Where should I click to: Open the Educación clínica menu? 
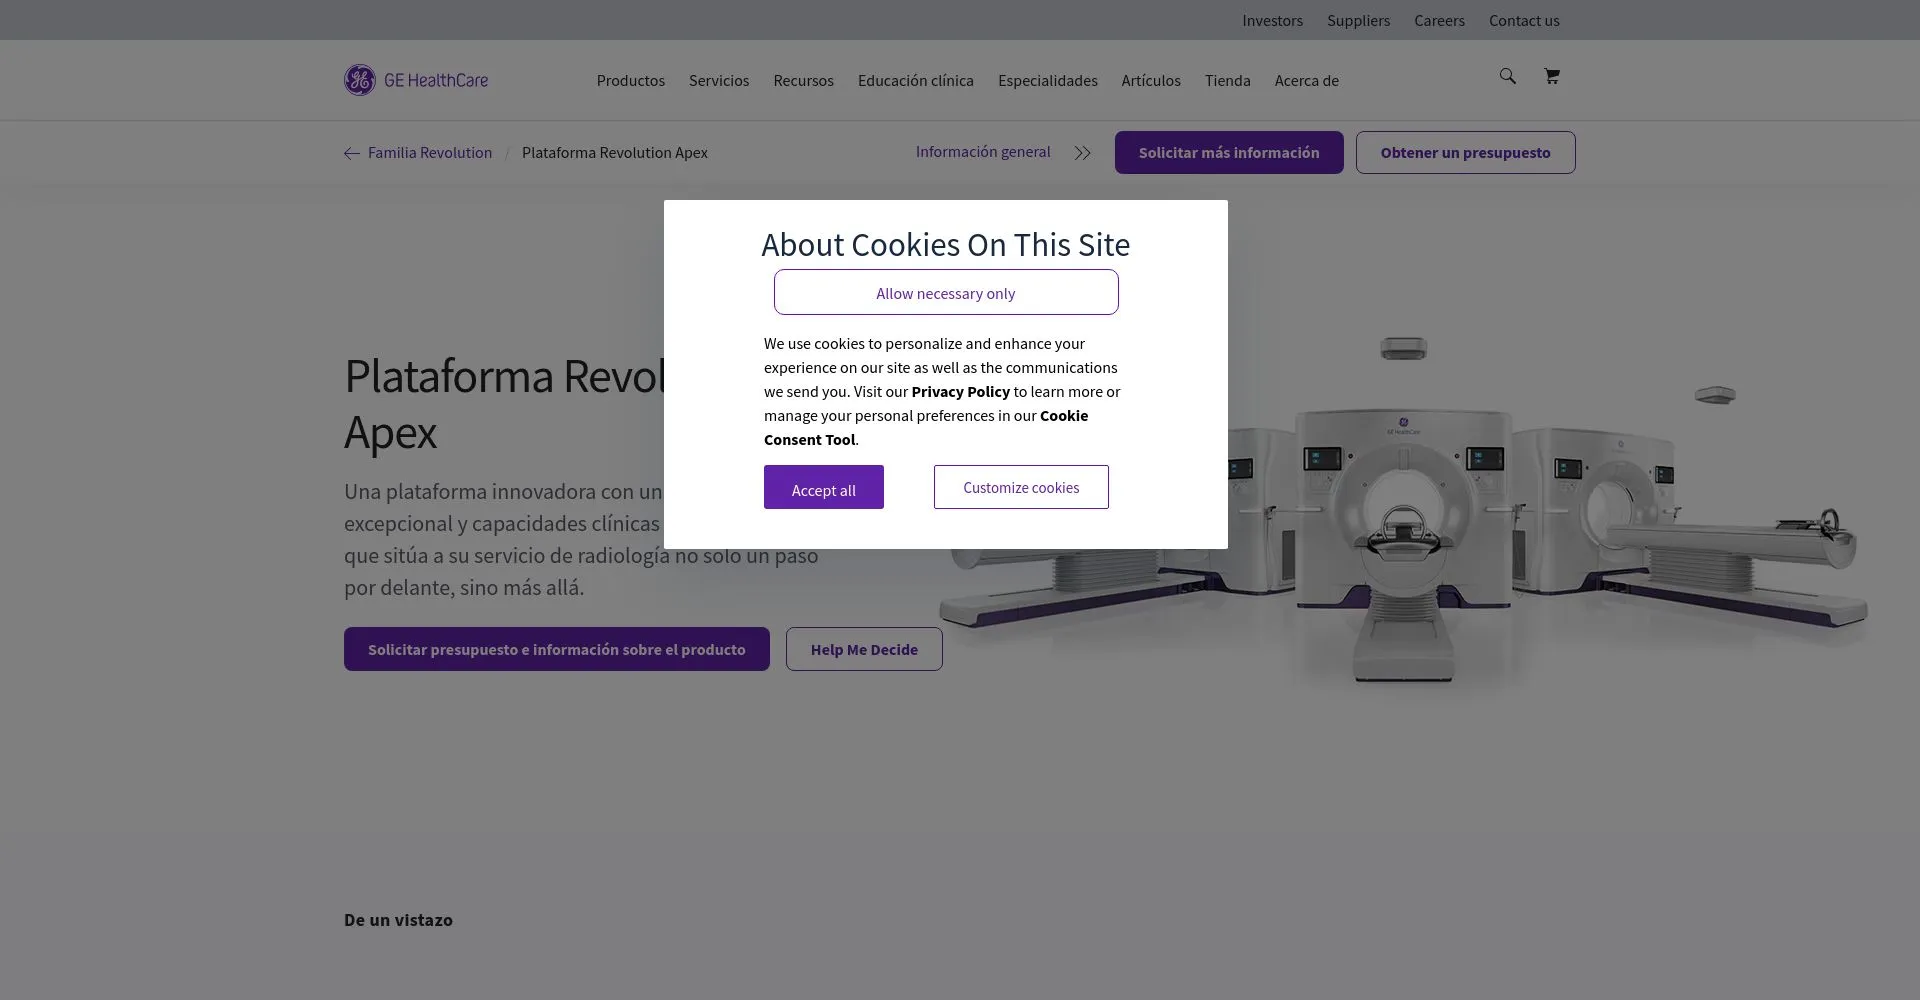tap(915, 80)
